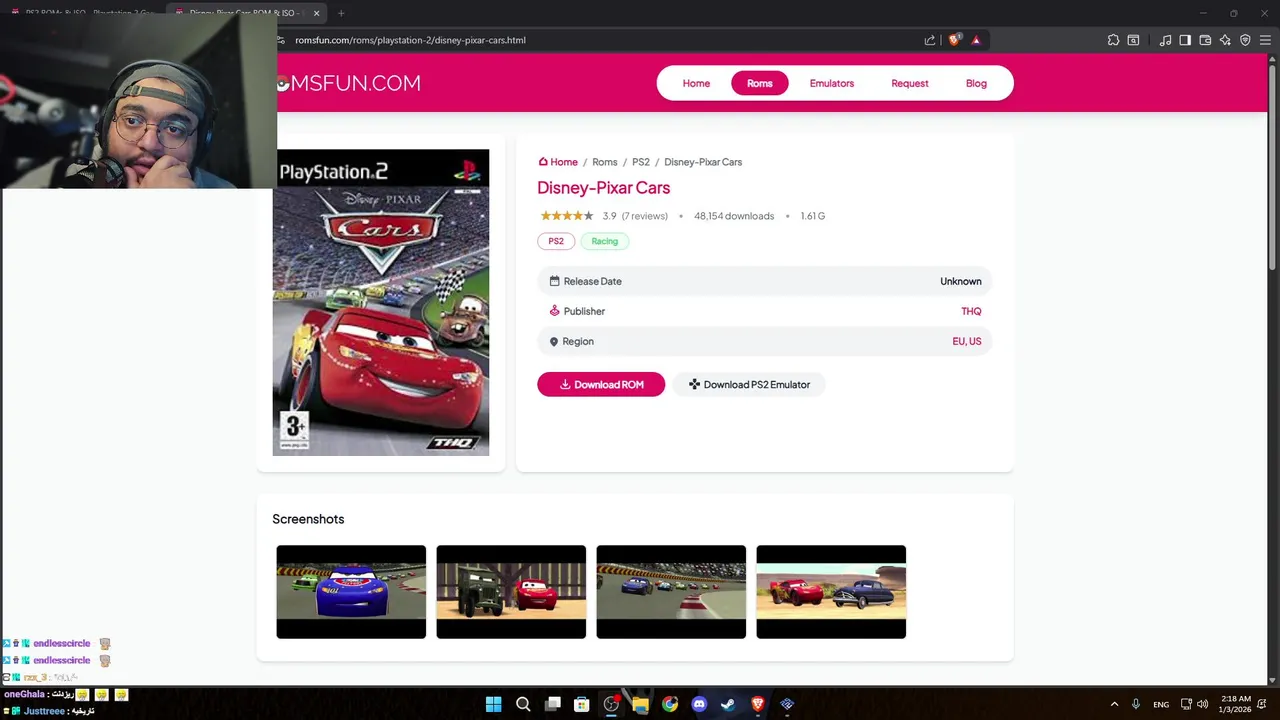Open the Request nav item

[x=909, y=83]
